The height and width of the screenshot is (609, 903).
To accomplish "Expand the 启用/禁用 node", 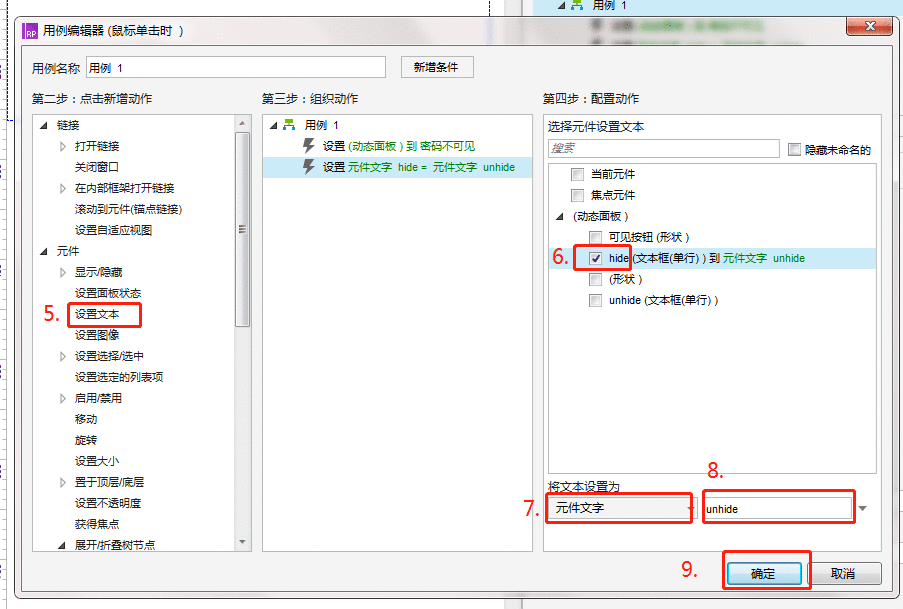I will (x=63, y=398).
